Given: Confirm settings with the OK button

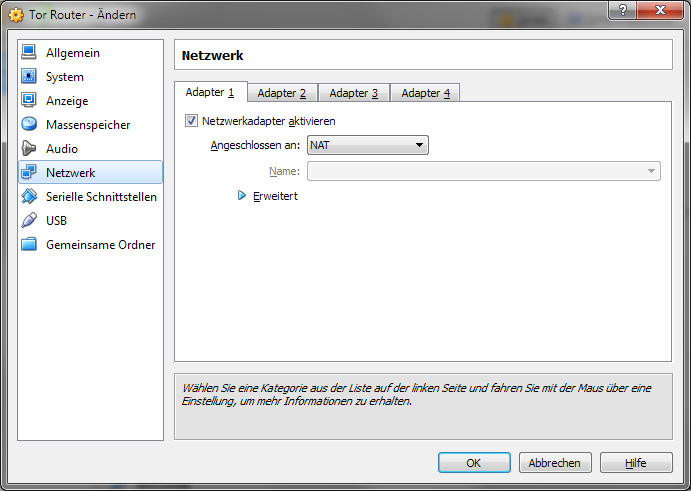Looking at the screenshot, I should click(474, 463).
